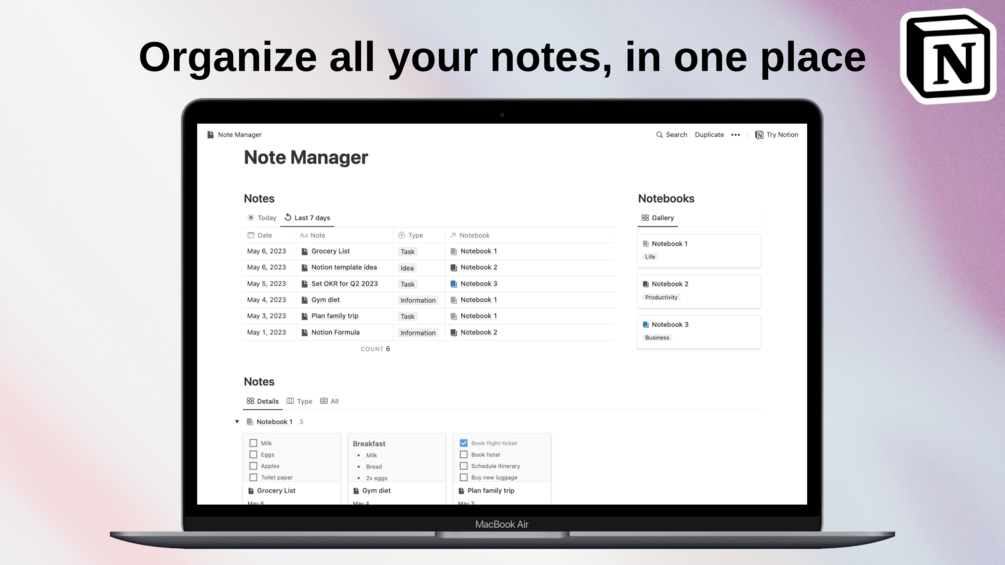Click the Type column header

pos(410,235)
